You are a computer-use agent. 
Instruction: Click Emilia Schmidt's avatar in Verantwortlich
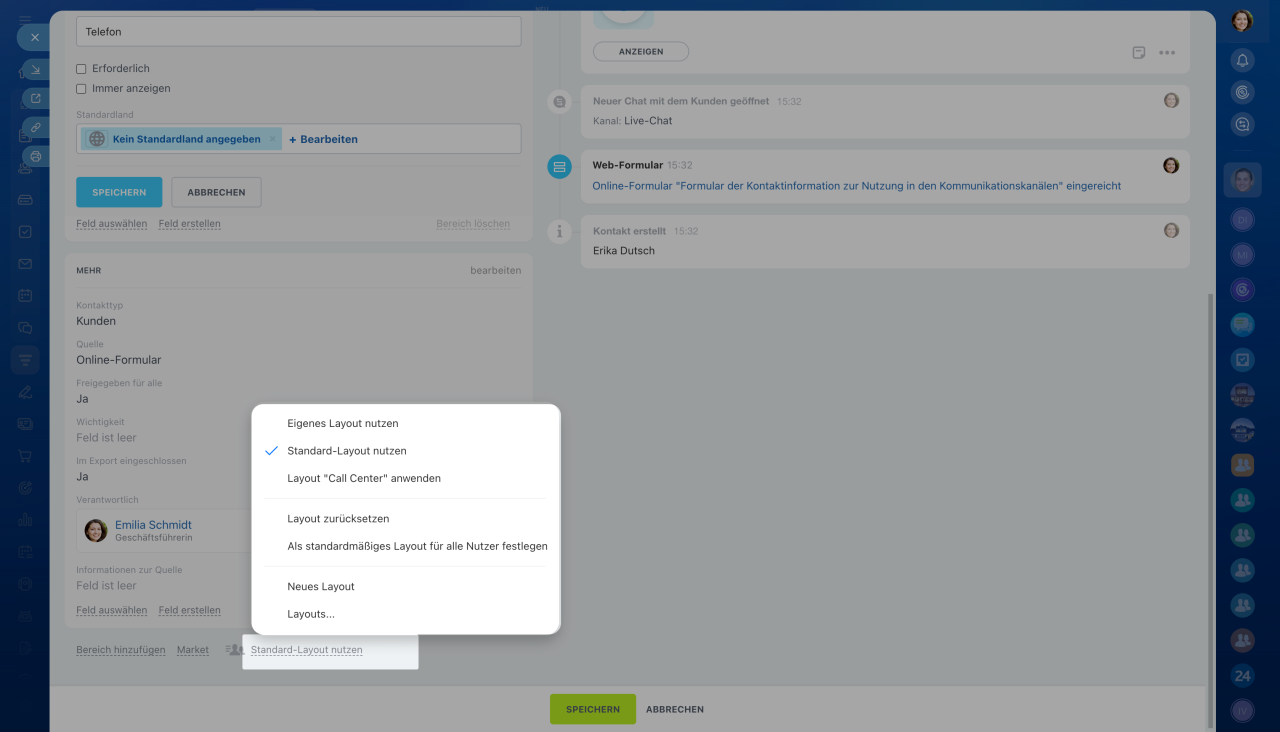(96, 531)
